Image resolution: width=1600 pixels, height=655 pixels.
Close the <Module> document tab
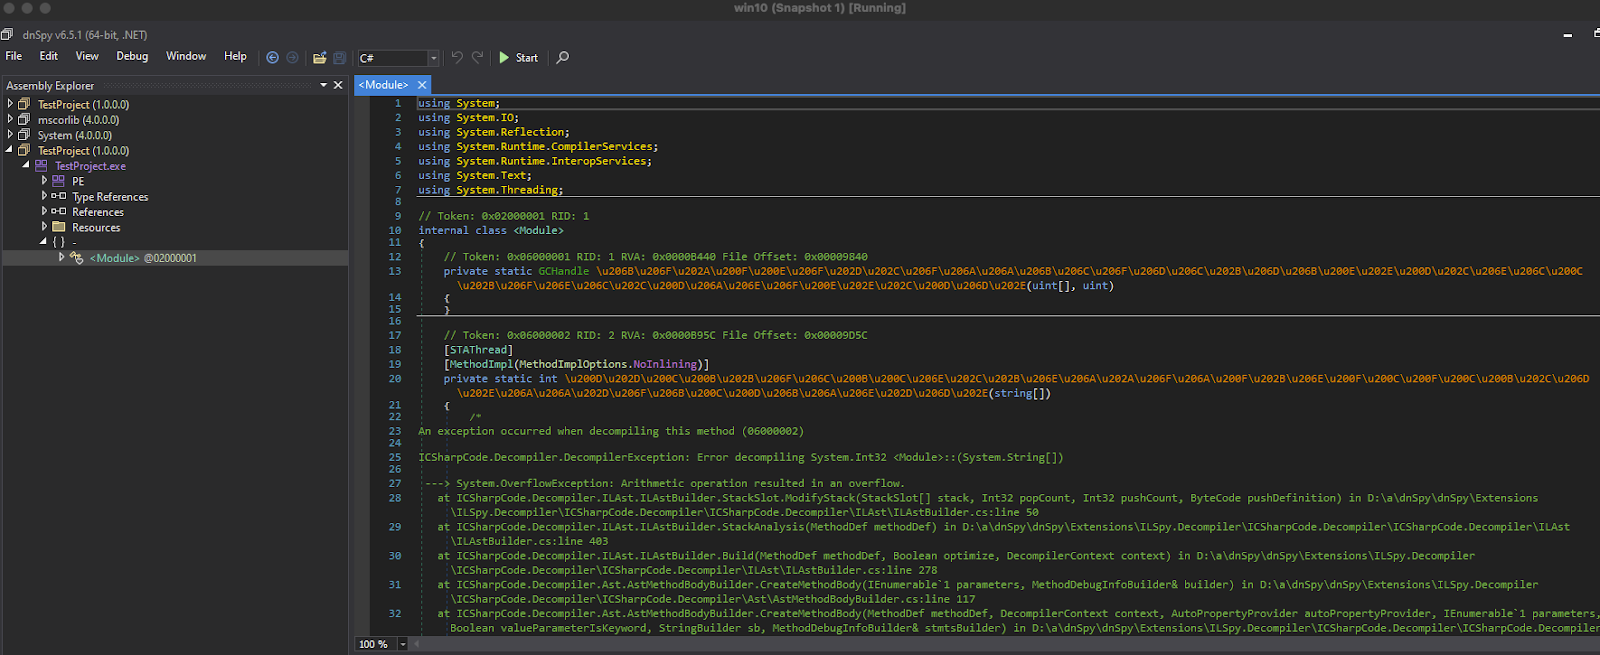click(422, 85)
